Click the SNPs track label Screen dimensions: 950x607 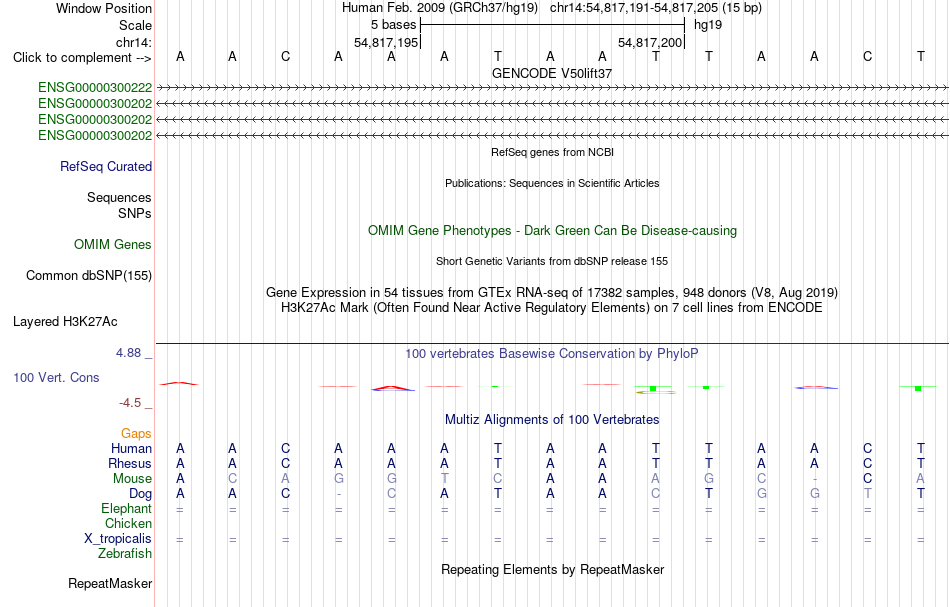[135, 213]
